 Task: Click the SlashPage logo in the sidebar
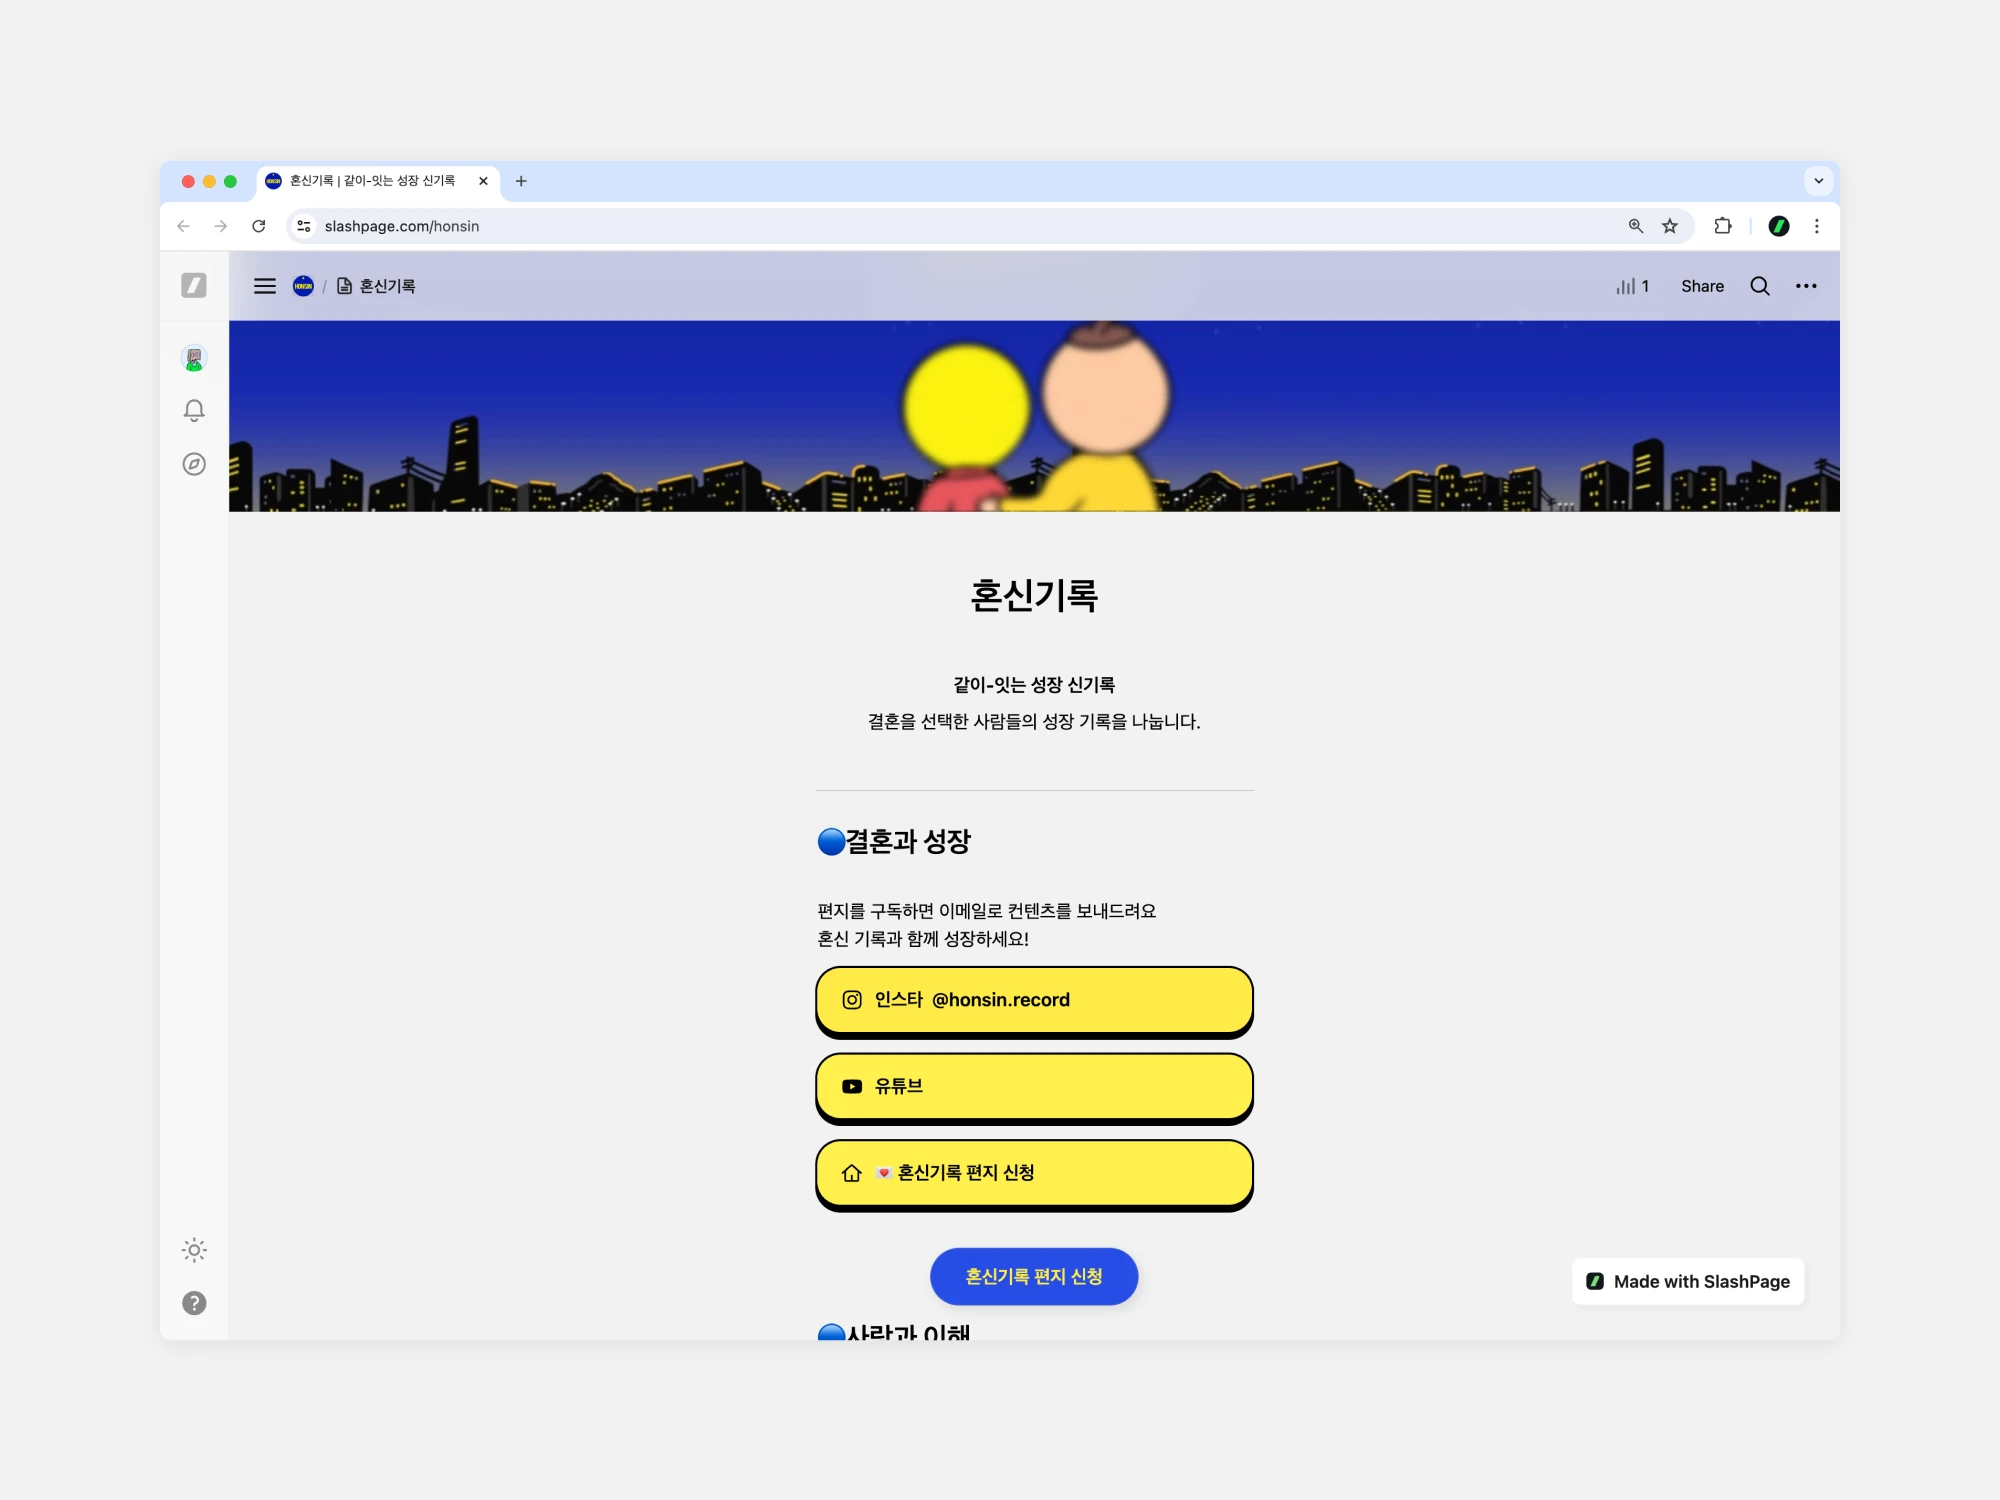pos(194,286)
